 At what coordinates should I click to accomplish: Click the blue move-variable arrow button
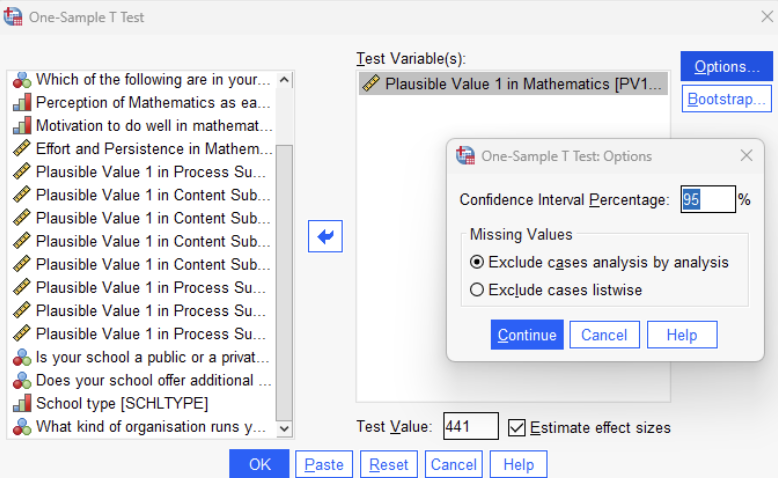(325, 236)
